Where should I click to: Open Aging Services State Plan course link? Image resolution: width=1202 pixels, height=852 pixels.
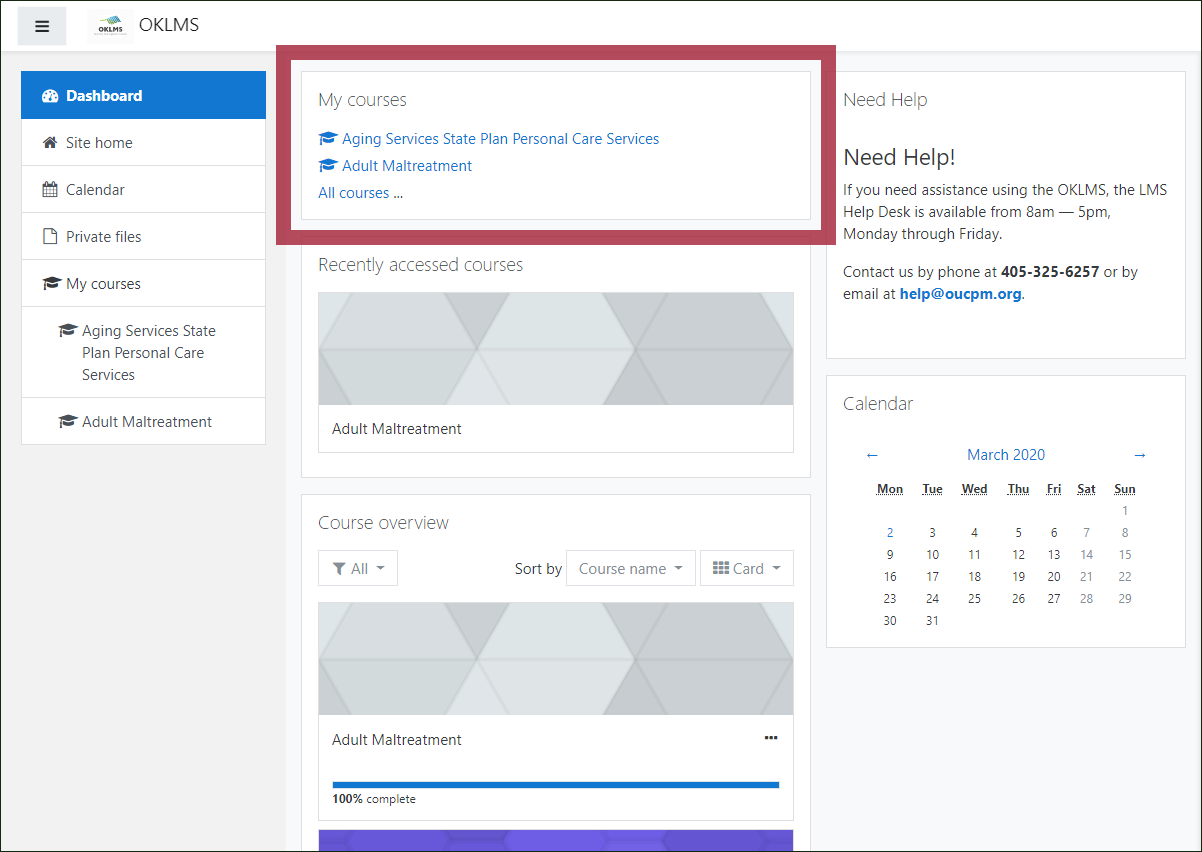[x=500, y=139]
